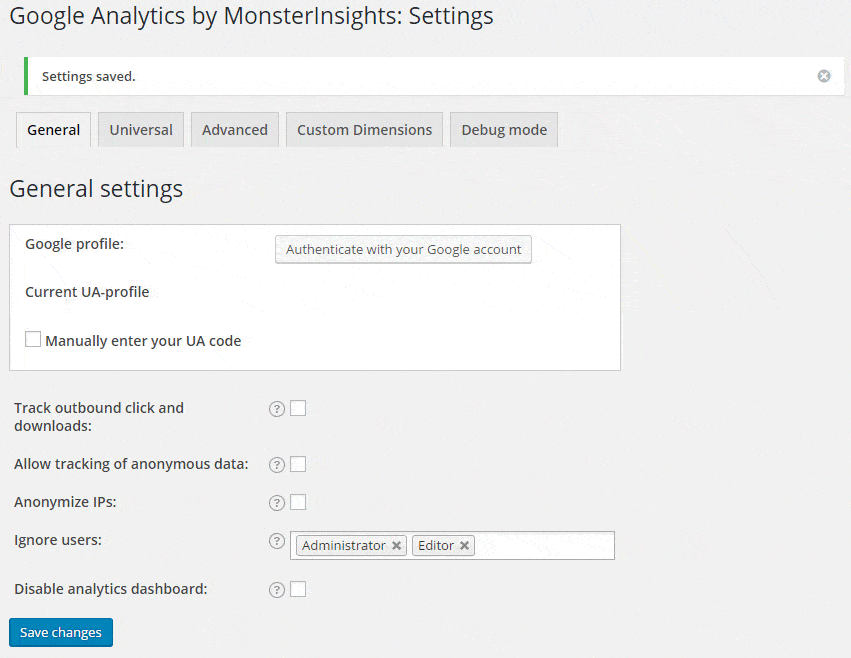Viewport: 851px width, 658px height.
Task: Click the Current UA-profile label
Action: [x=87, y=292]
